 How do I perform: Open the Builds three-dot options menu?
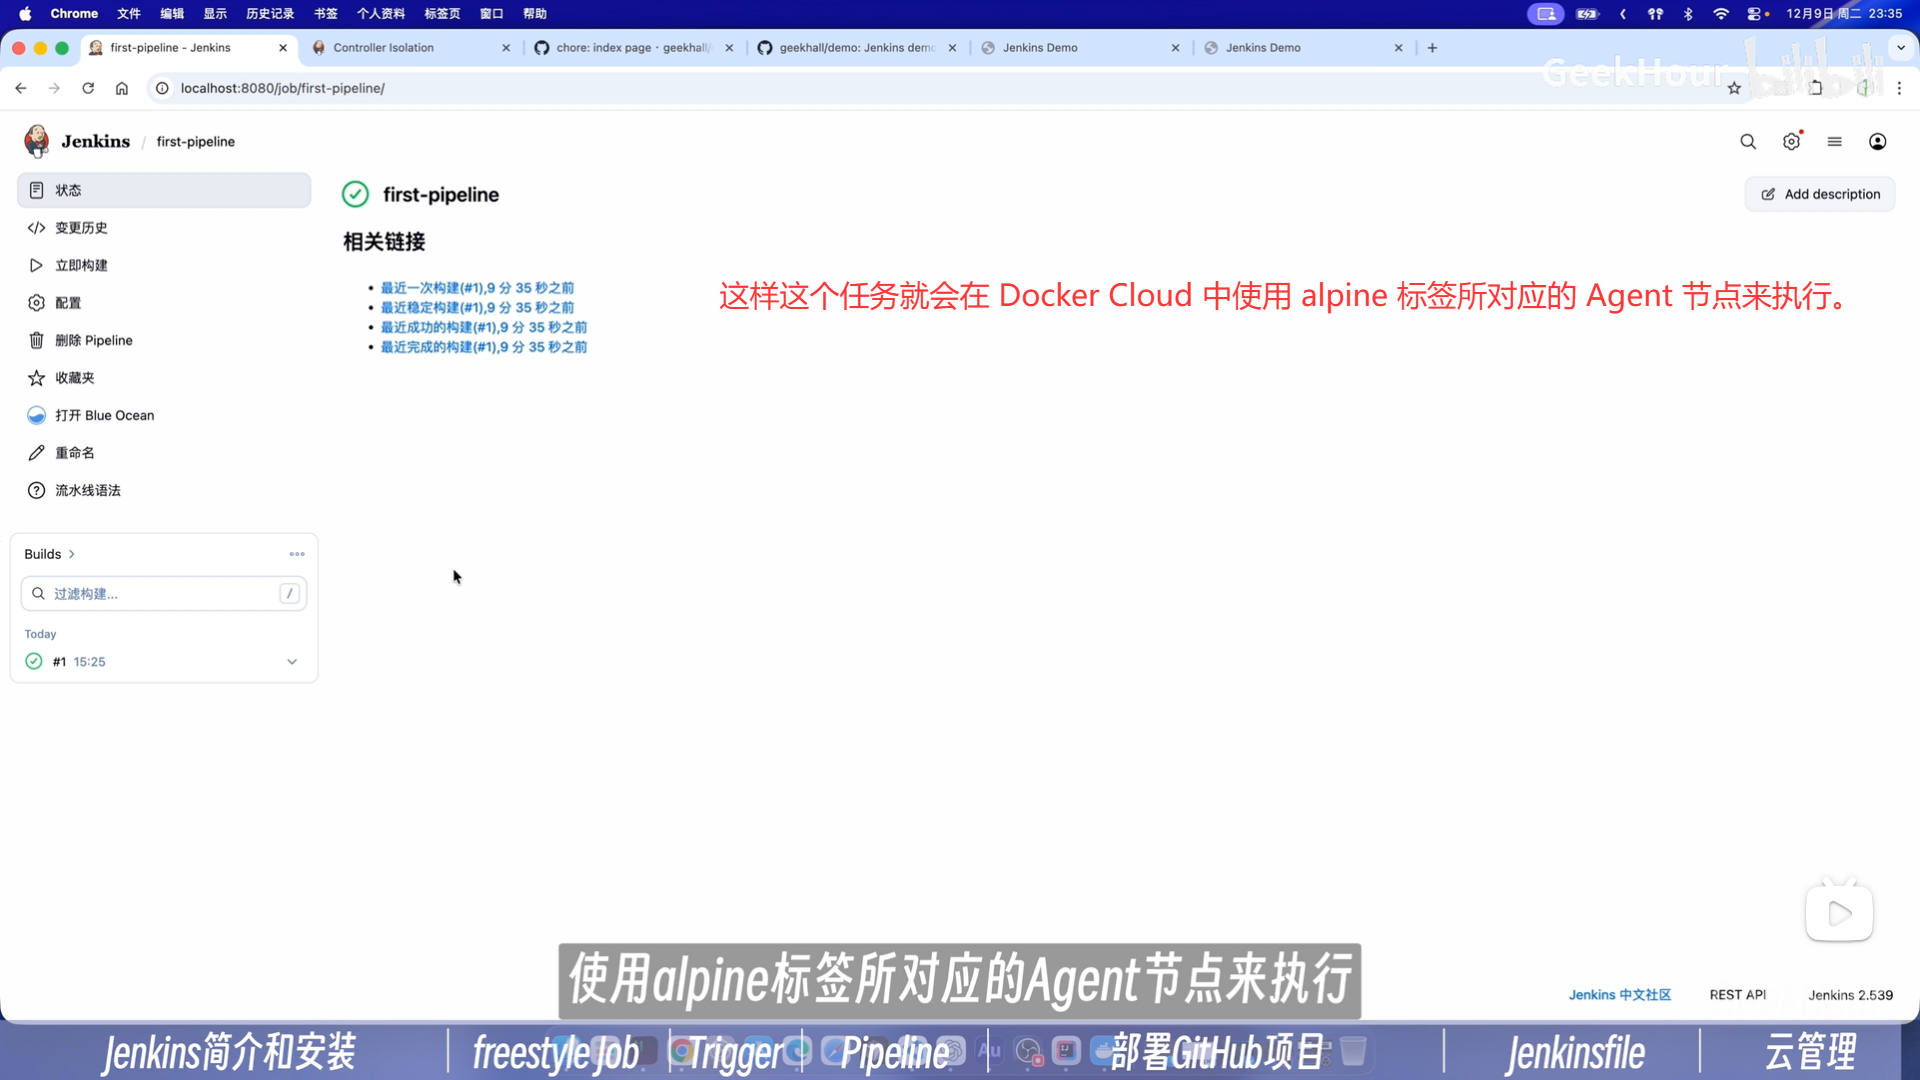tap(297, 554)
